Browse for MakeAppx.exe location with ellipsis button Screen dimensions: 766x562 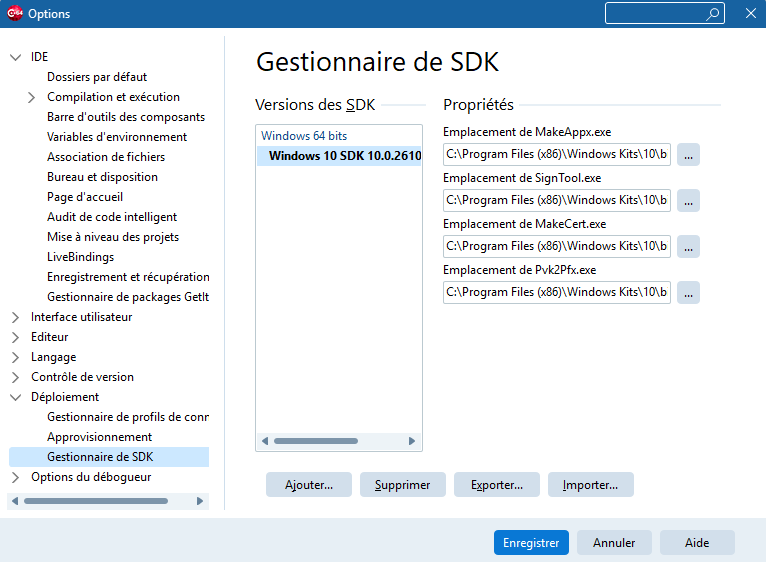click(x=688, y=155)
